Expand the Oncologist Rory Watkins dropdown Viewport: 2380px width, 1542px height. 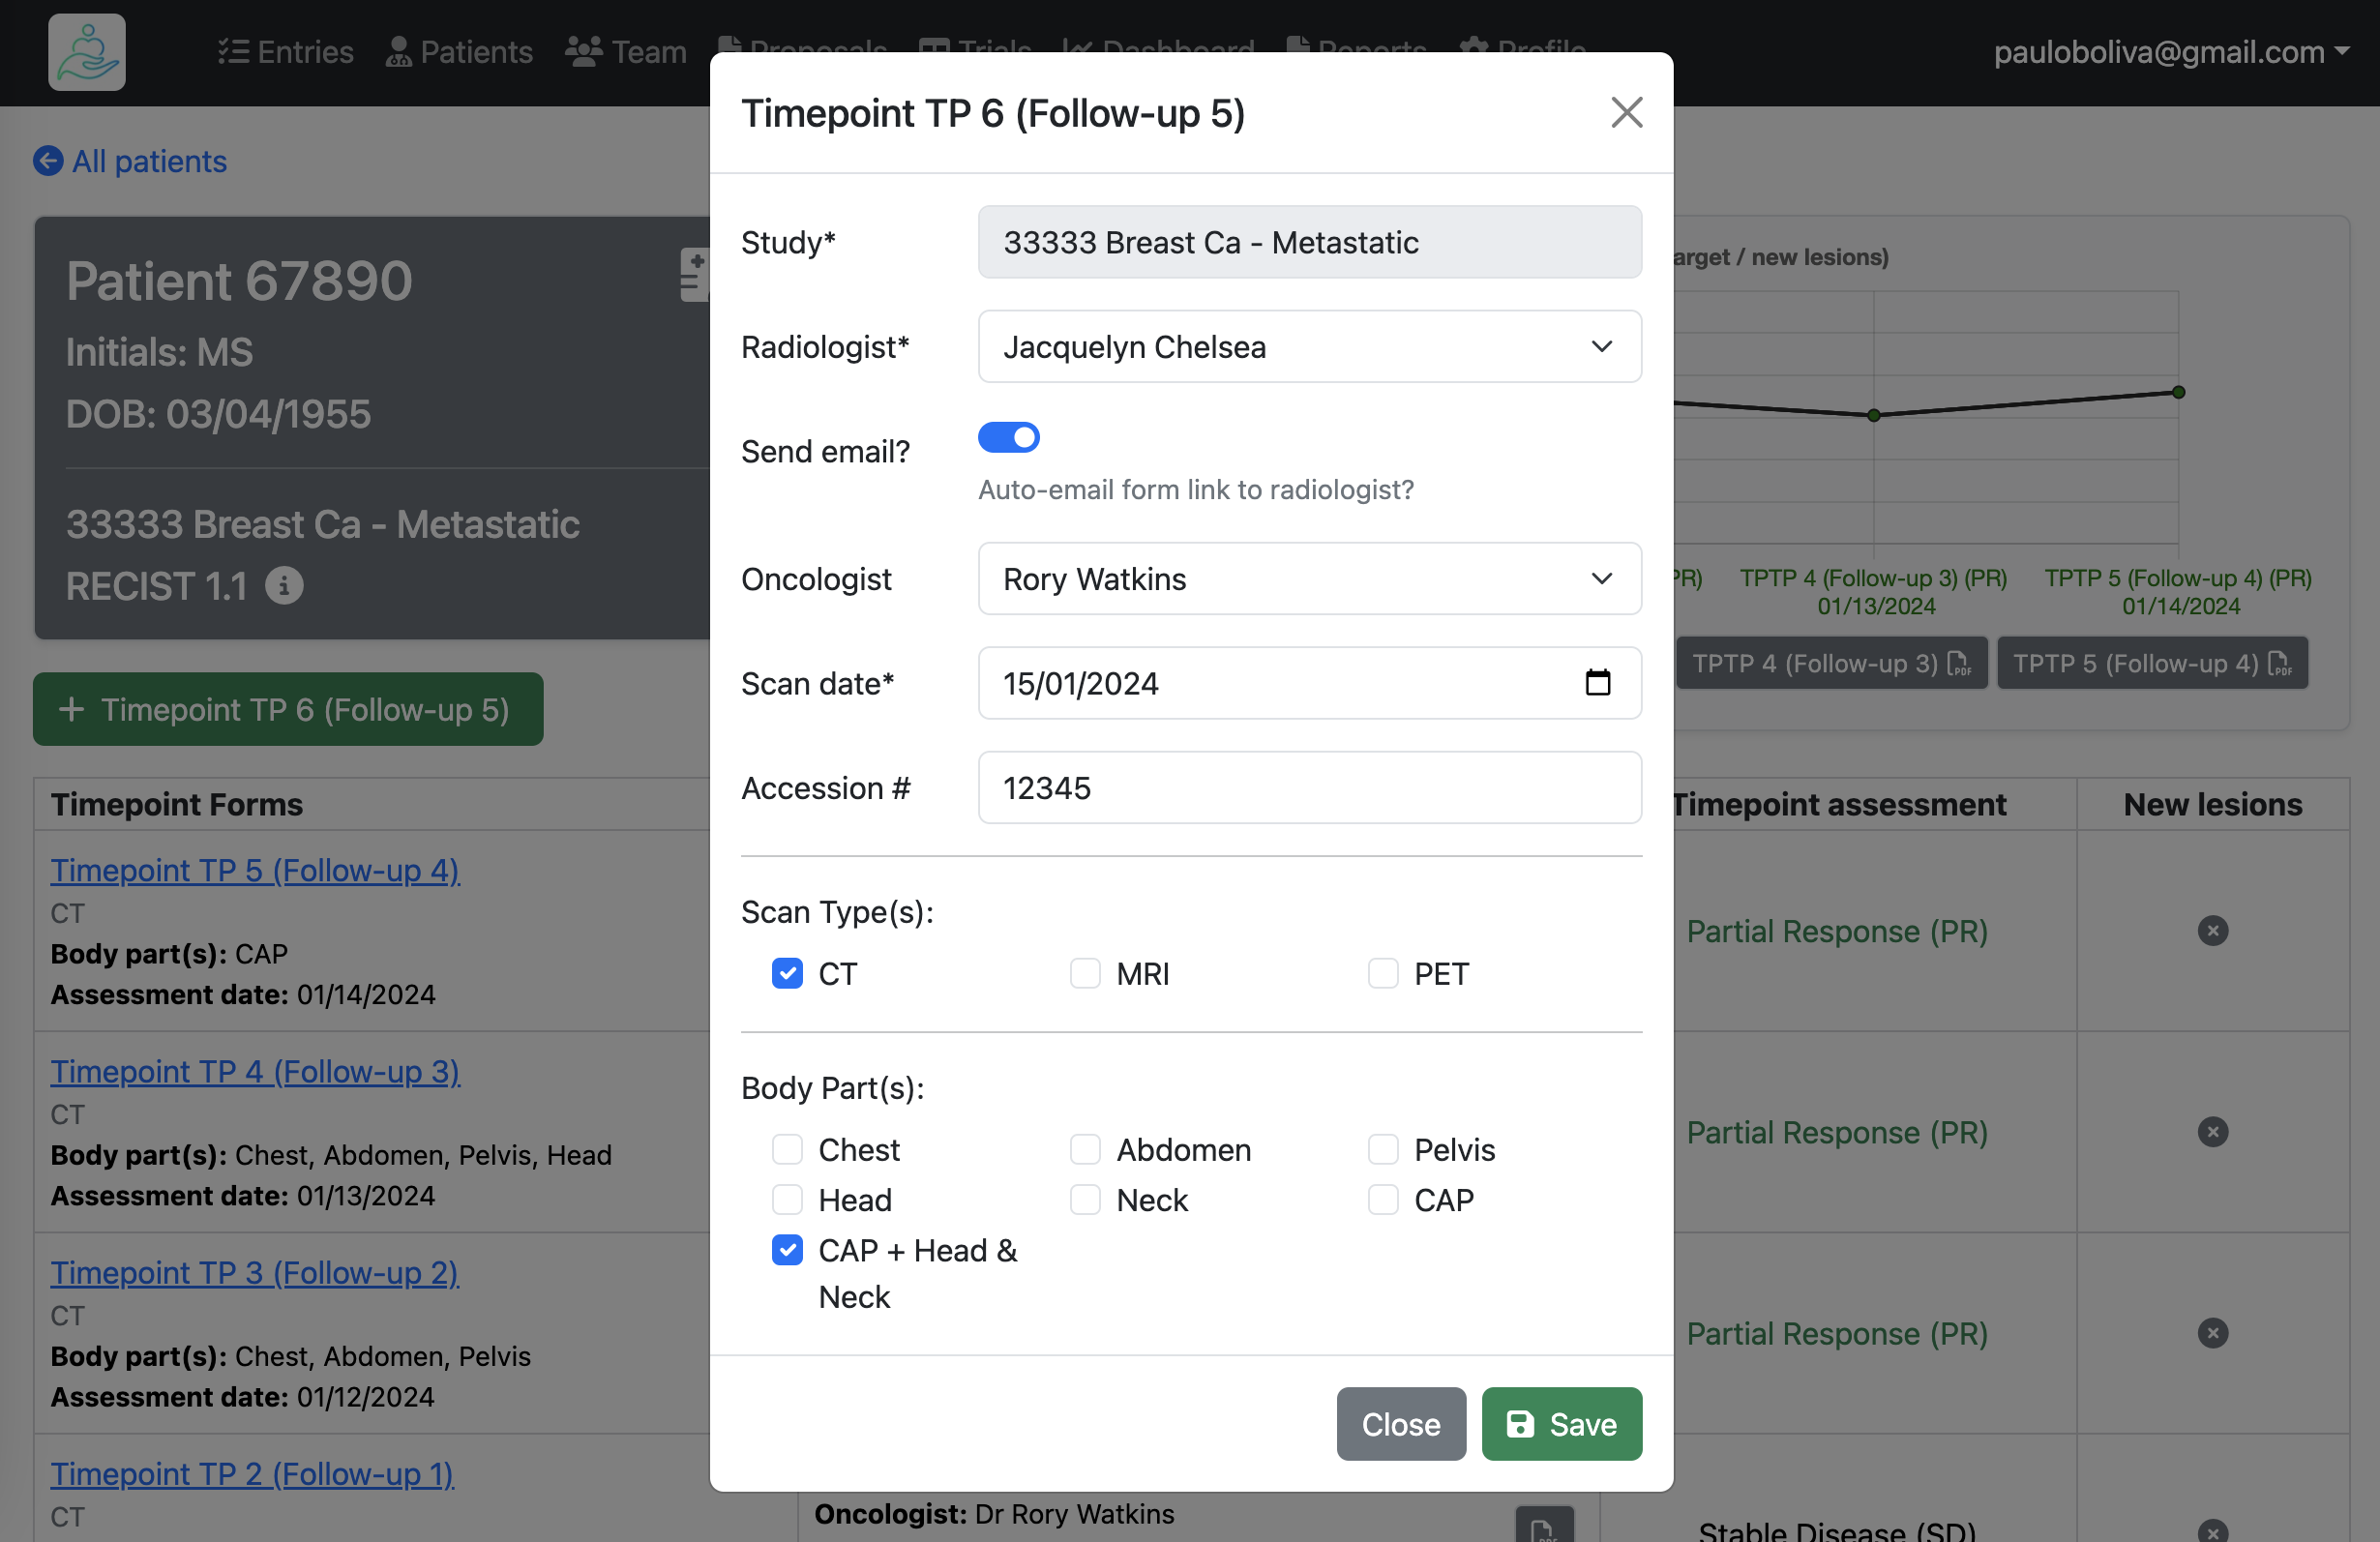click(1308, 579)
